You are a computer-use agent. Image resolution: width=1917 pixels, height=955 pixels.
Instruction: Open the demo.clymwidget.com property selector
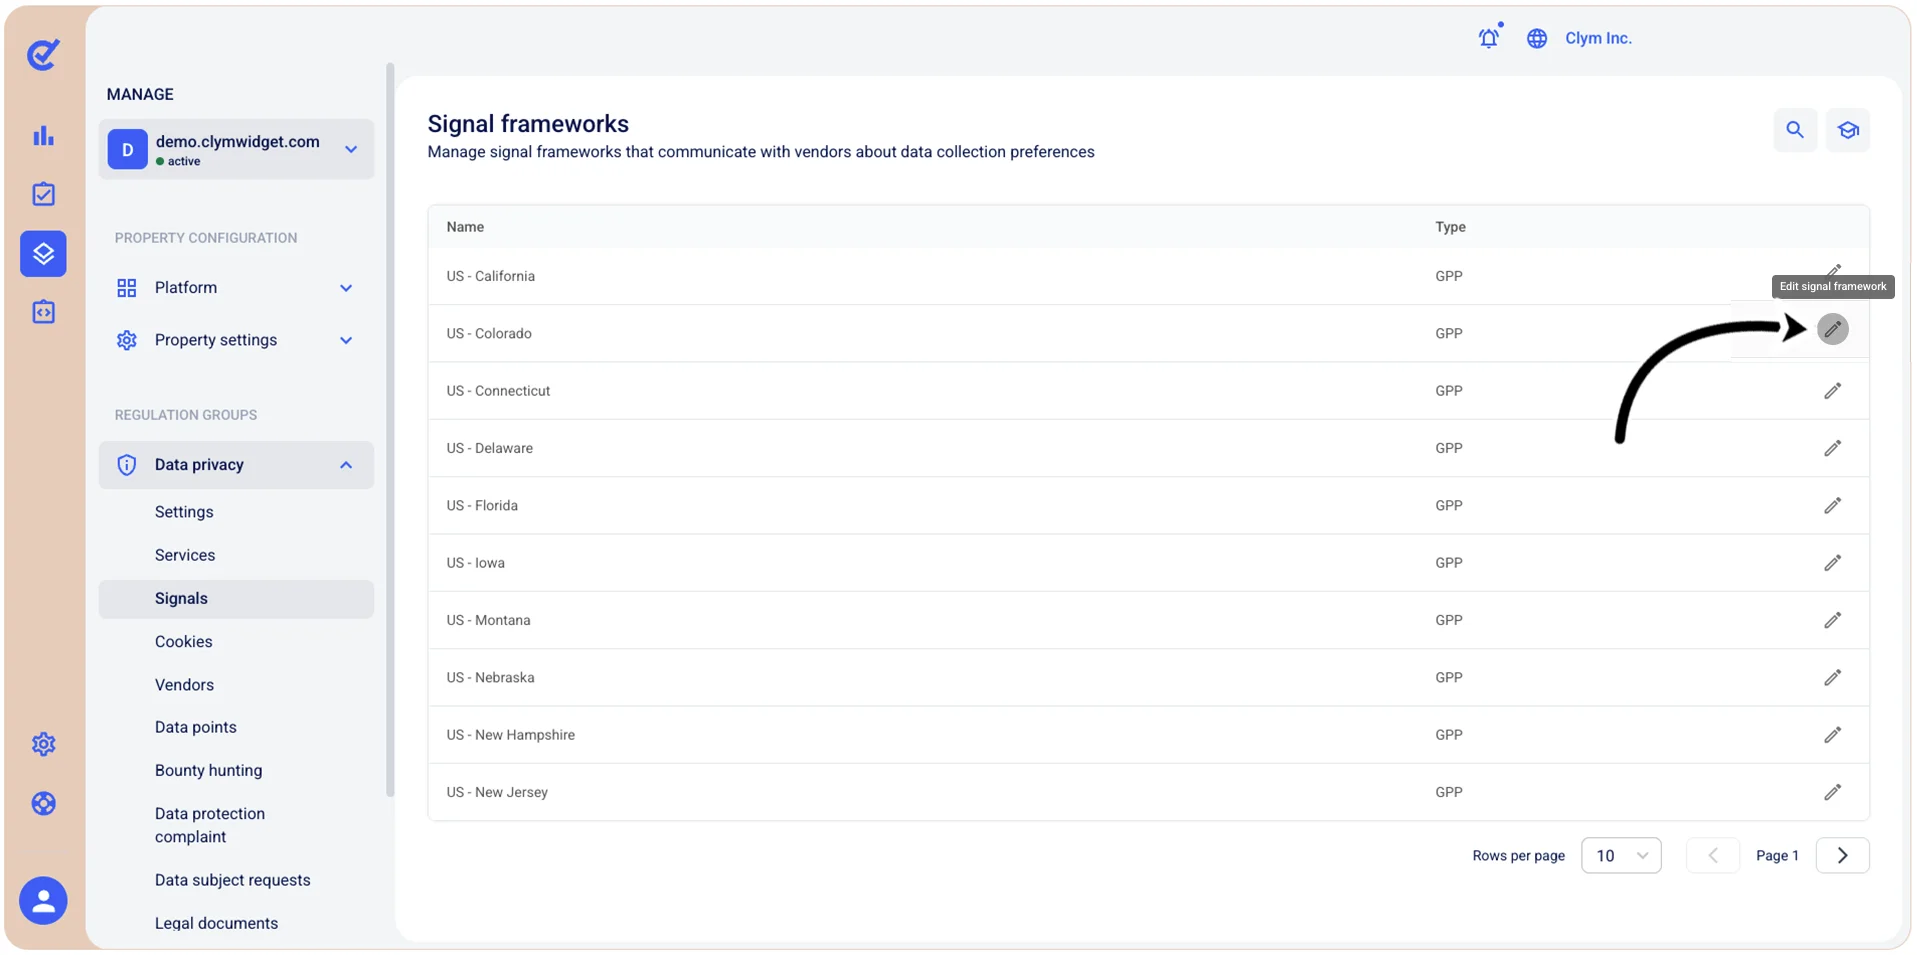click(x=236, y=149)
